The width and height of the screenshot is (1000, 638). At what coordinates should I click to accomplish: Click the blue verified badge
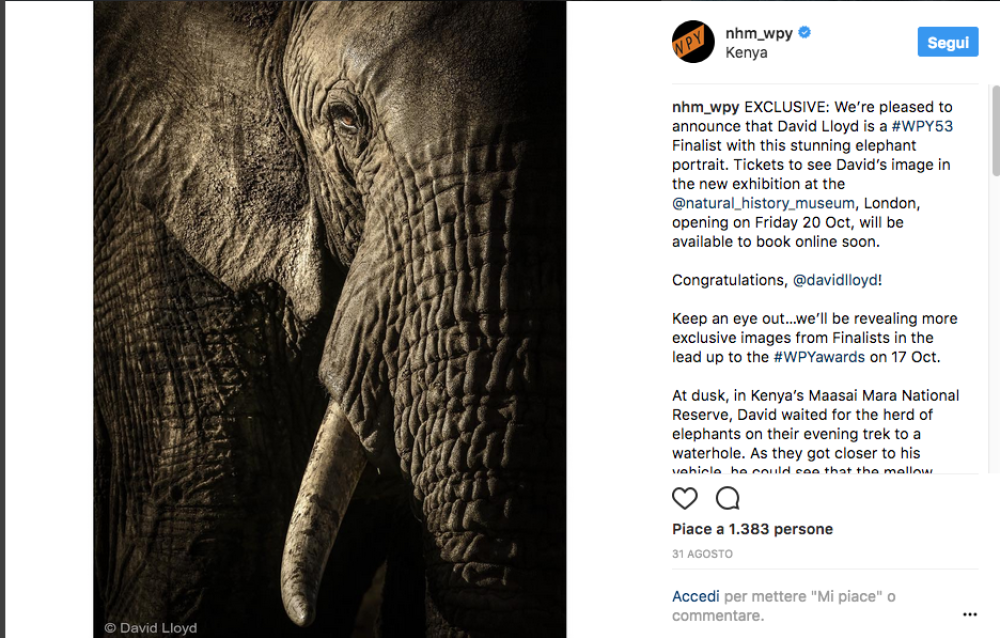tap(805, 32)
